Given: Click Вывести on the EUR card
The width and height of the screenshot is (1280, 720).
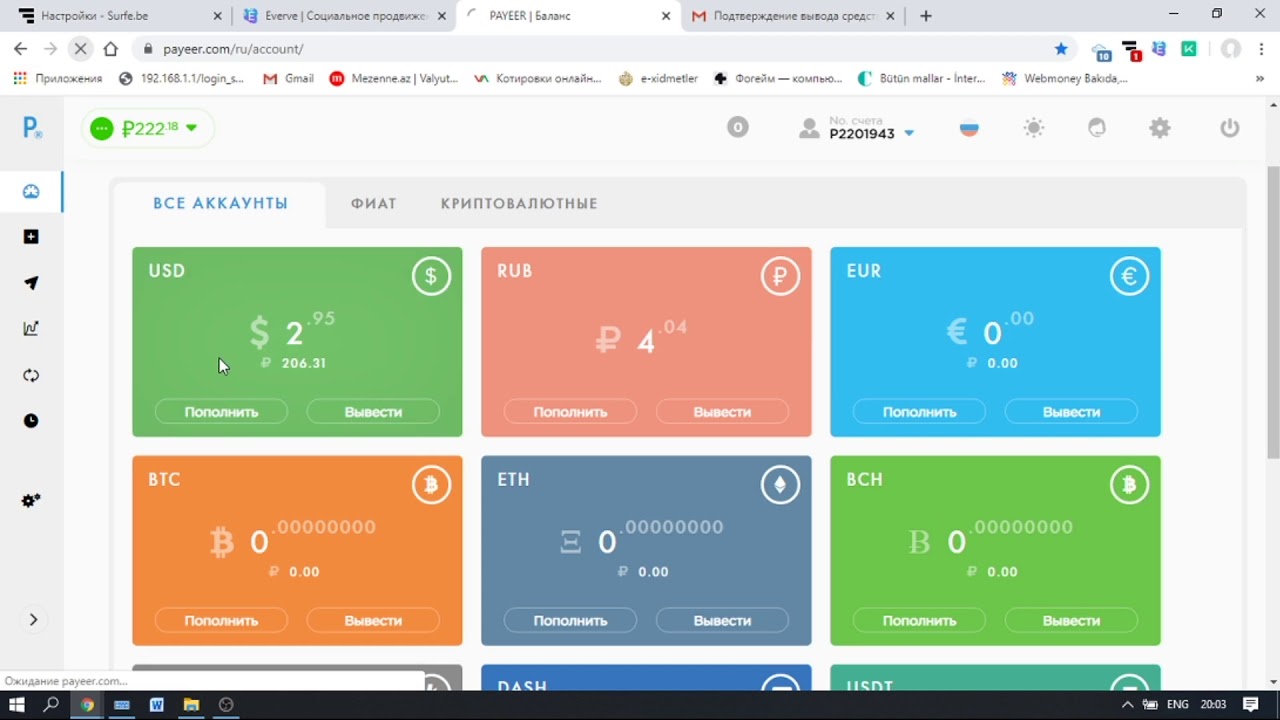Looking at the screenshot, I should click(x=1071, y=412).
